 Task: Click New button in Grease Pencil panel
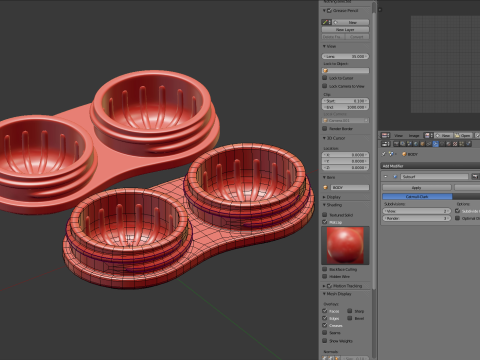[x=351, y=22]
